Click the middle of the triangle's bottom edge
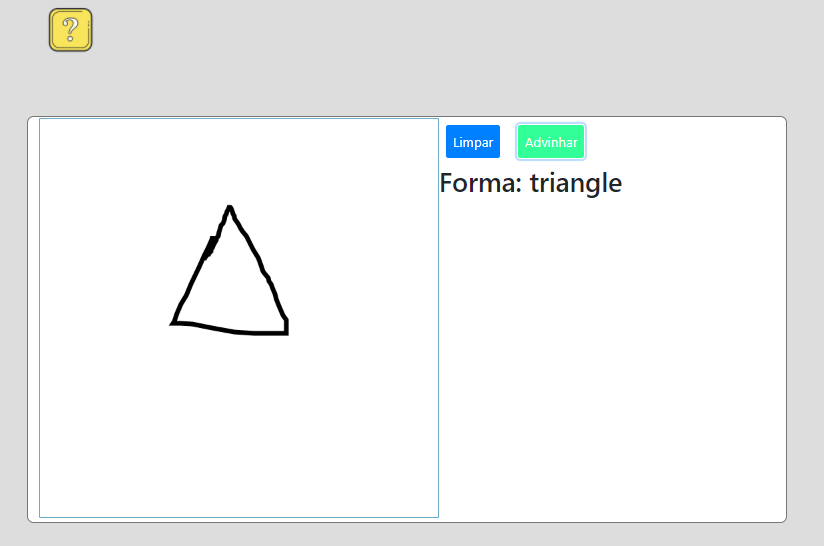The height and width of the screenshot is (546, 824). tap(232, 330)
